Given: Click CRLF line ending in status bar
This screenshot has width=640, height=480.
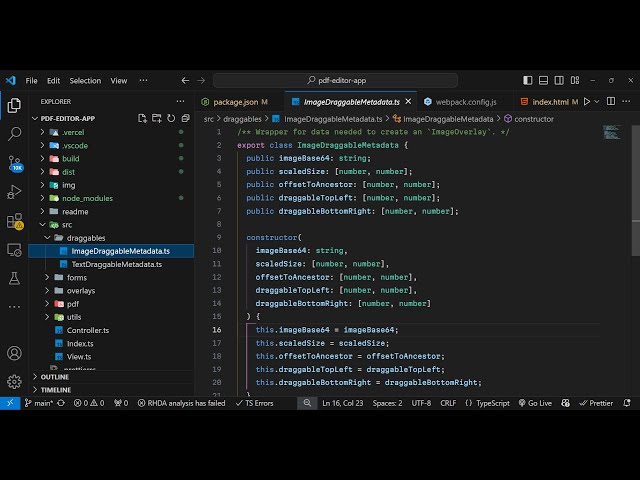Looking at the screenshot, I should pos(447,403).
